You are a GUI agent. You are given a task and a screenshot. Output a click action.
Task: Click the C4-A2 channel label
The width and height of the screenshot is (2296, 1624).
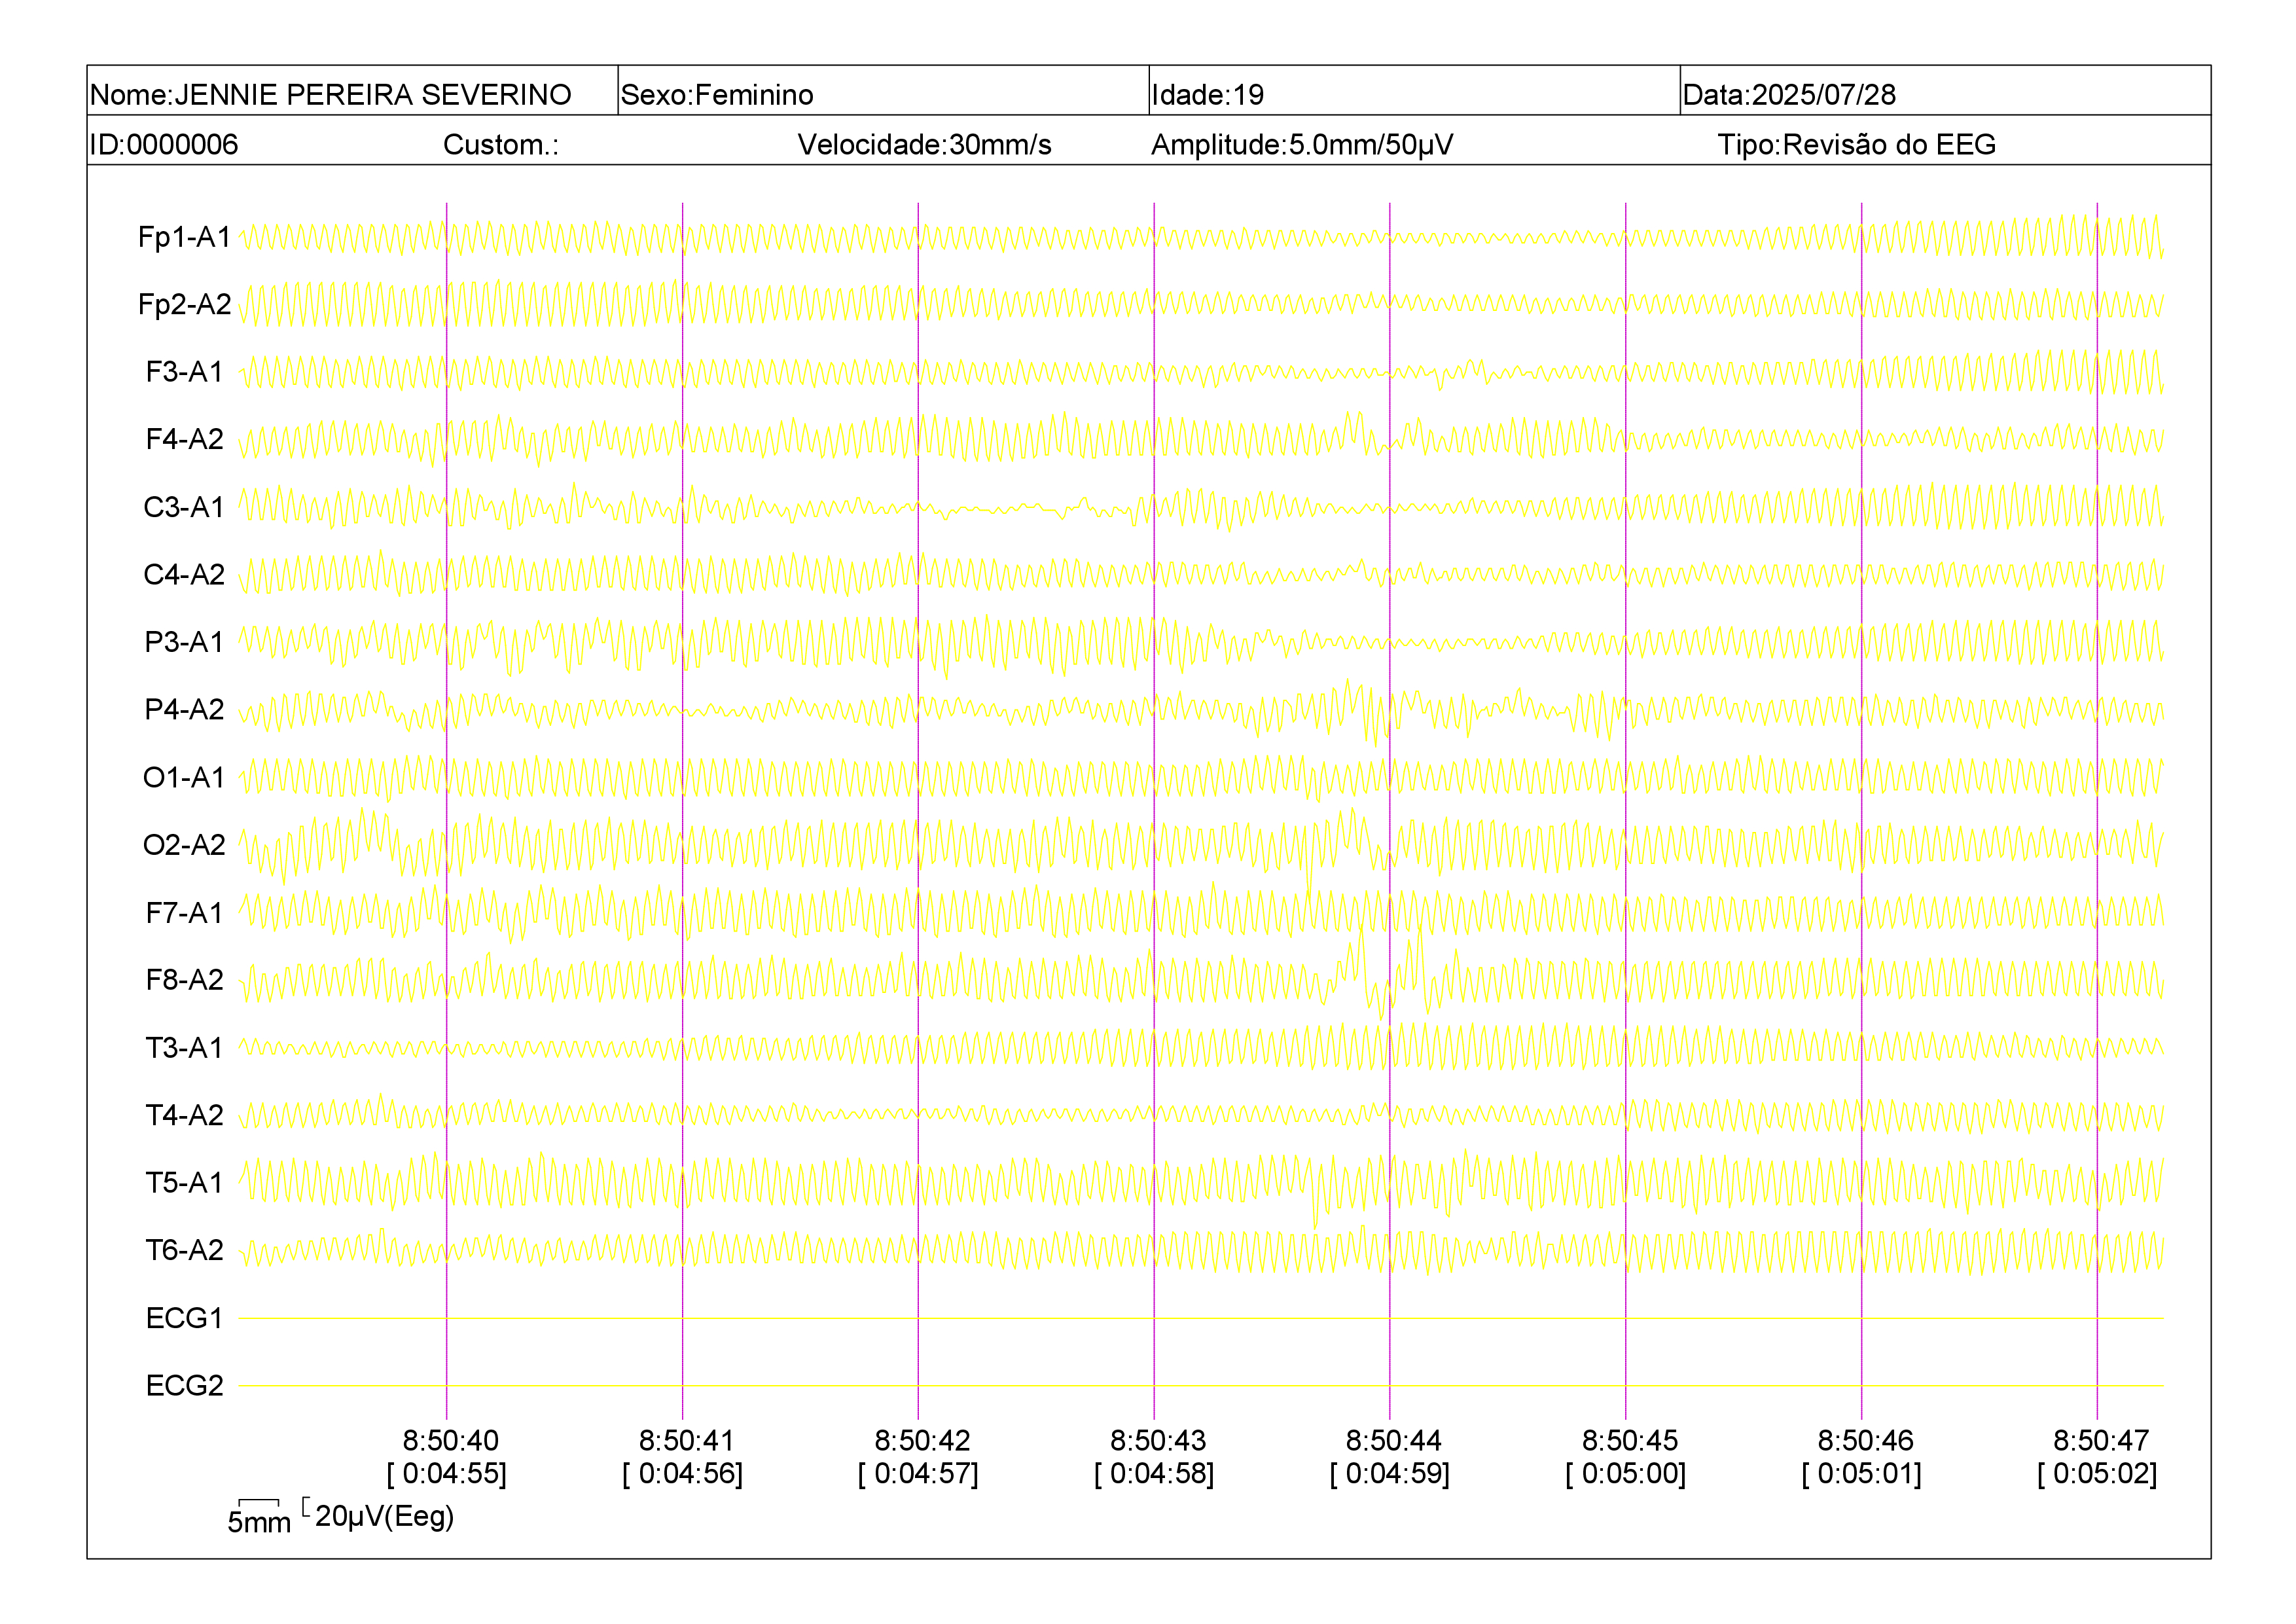(x=185, y=574)
